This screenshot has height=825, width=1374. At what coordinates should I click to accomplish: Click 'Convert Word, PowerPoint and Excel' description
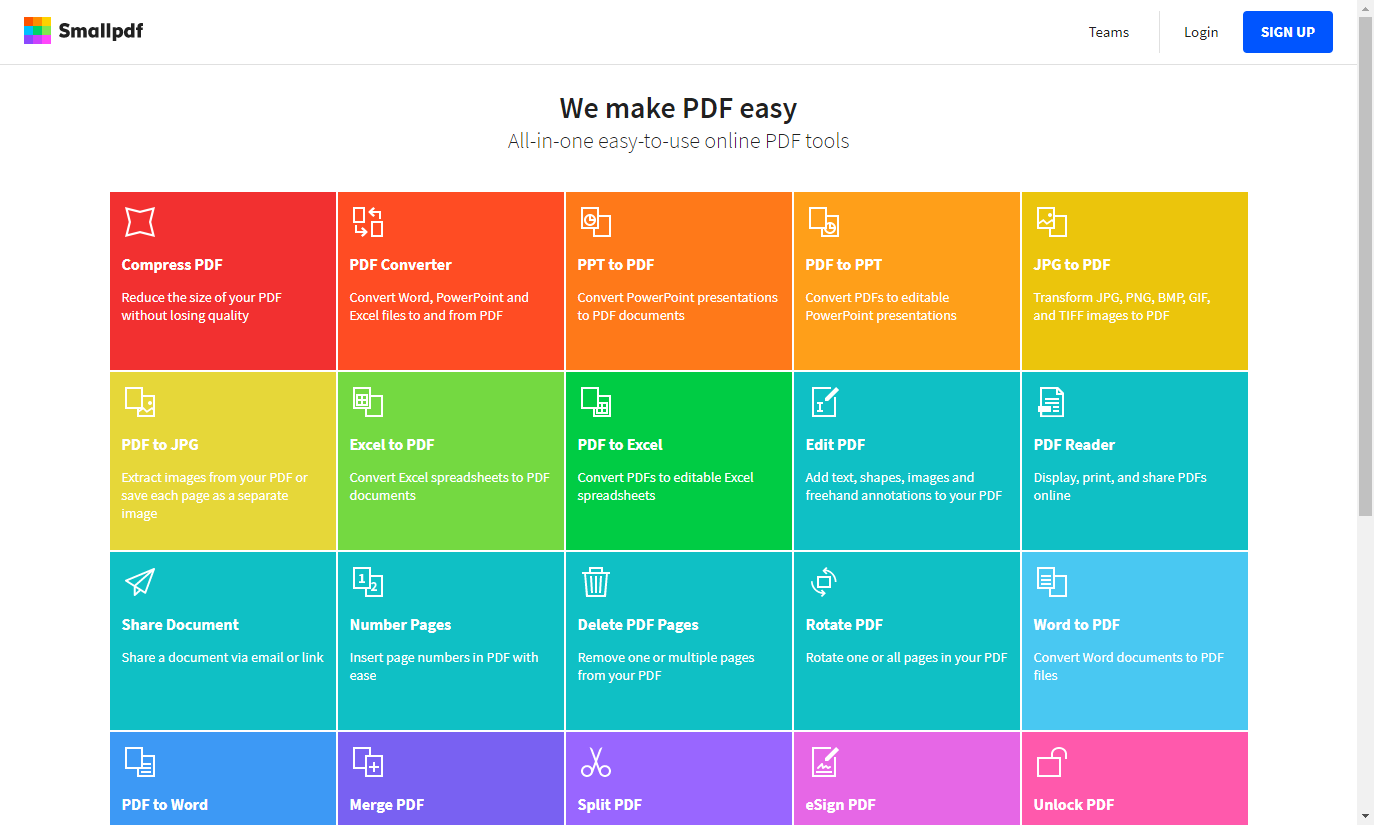coord(439,306)
